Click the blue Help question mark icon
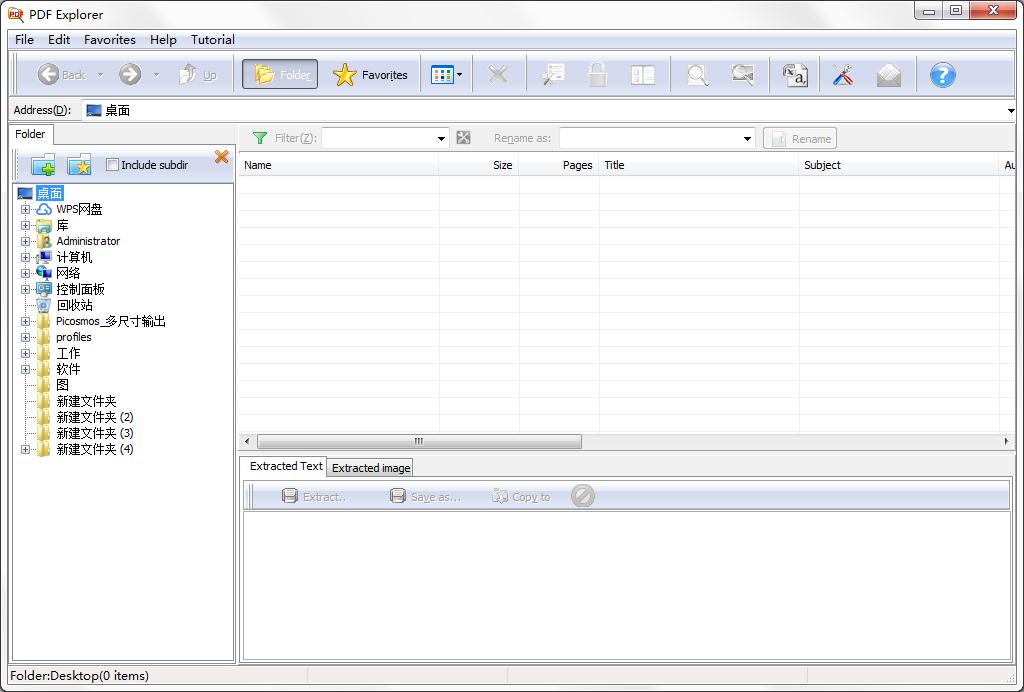The image size is (1024, 692). [x=942, y=74]
